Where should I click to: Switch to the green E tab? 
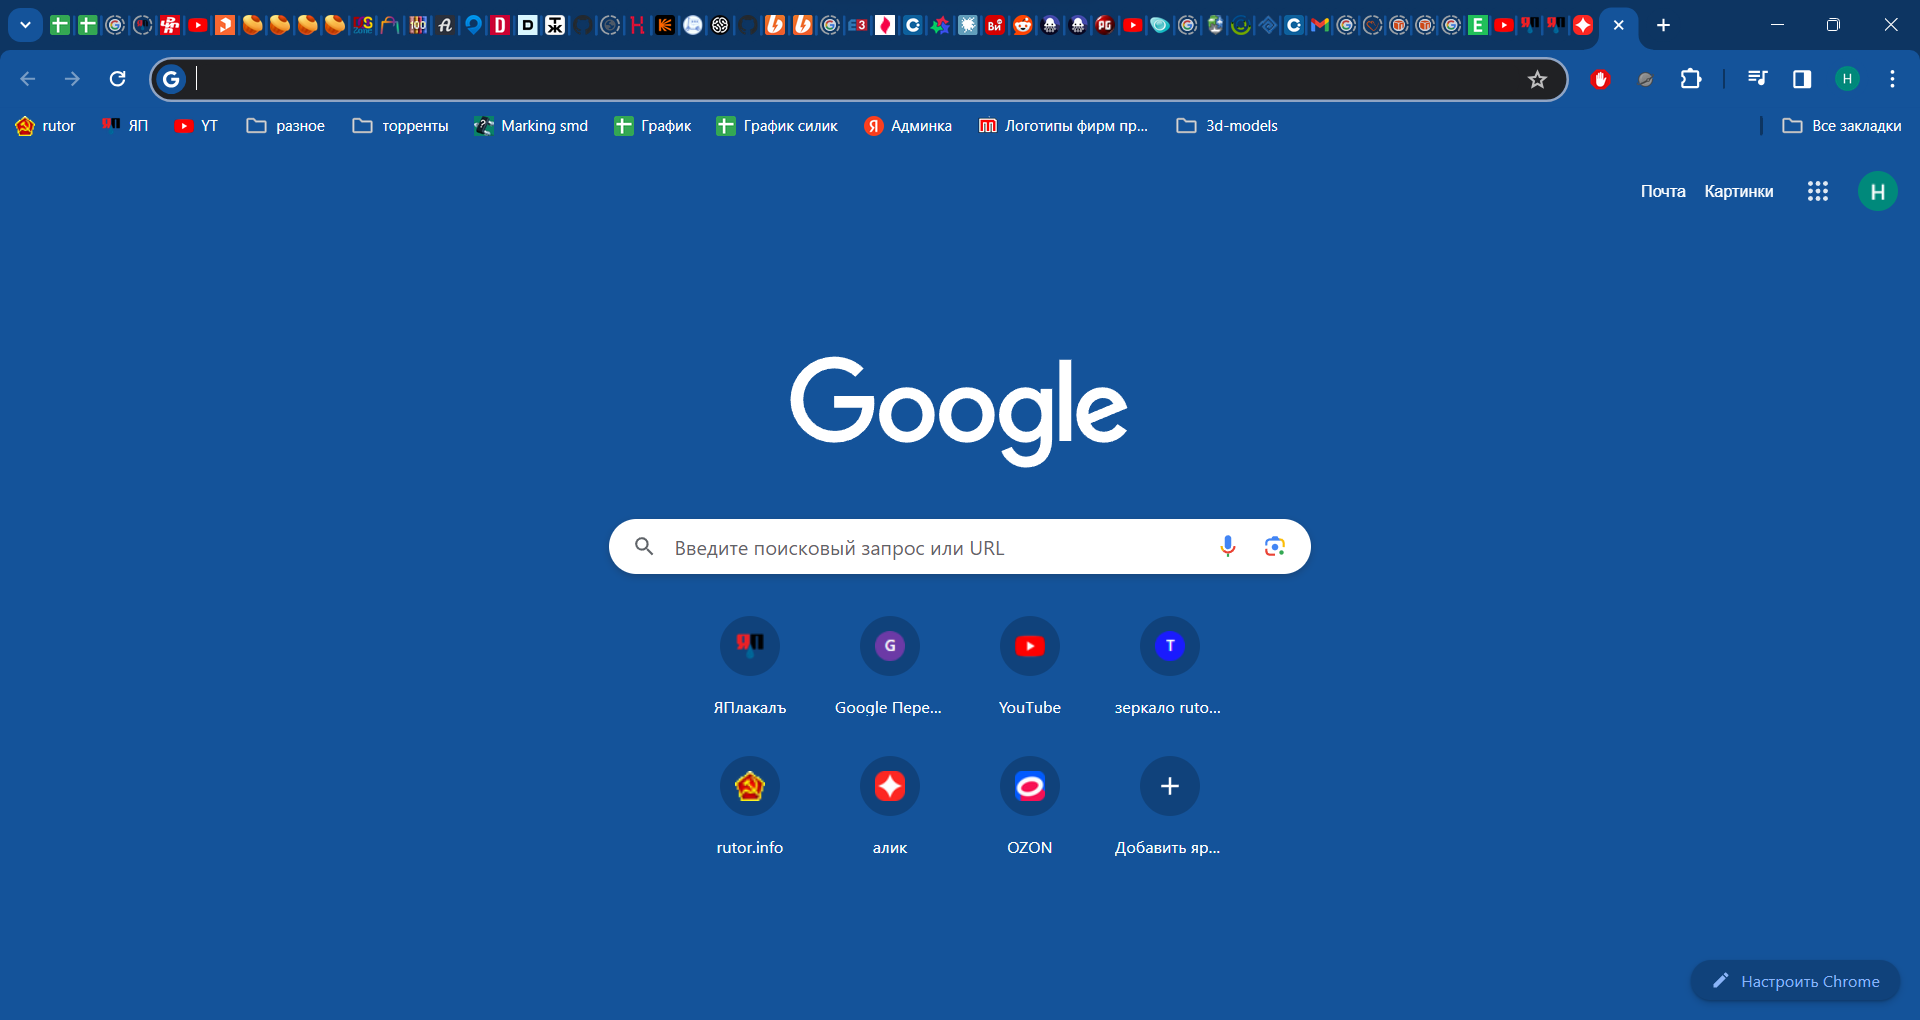point(1477,25)
